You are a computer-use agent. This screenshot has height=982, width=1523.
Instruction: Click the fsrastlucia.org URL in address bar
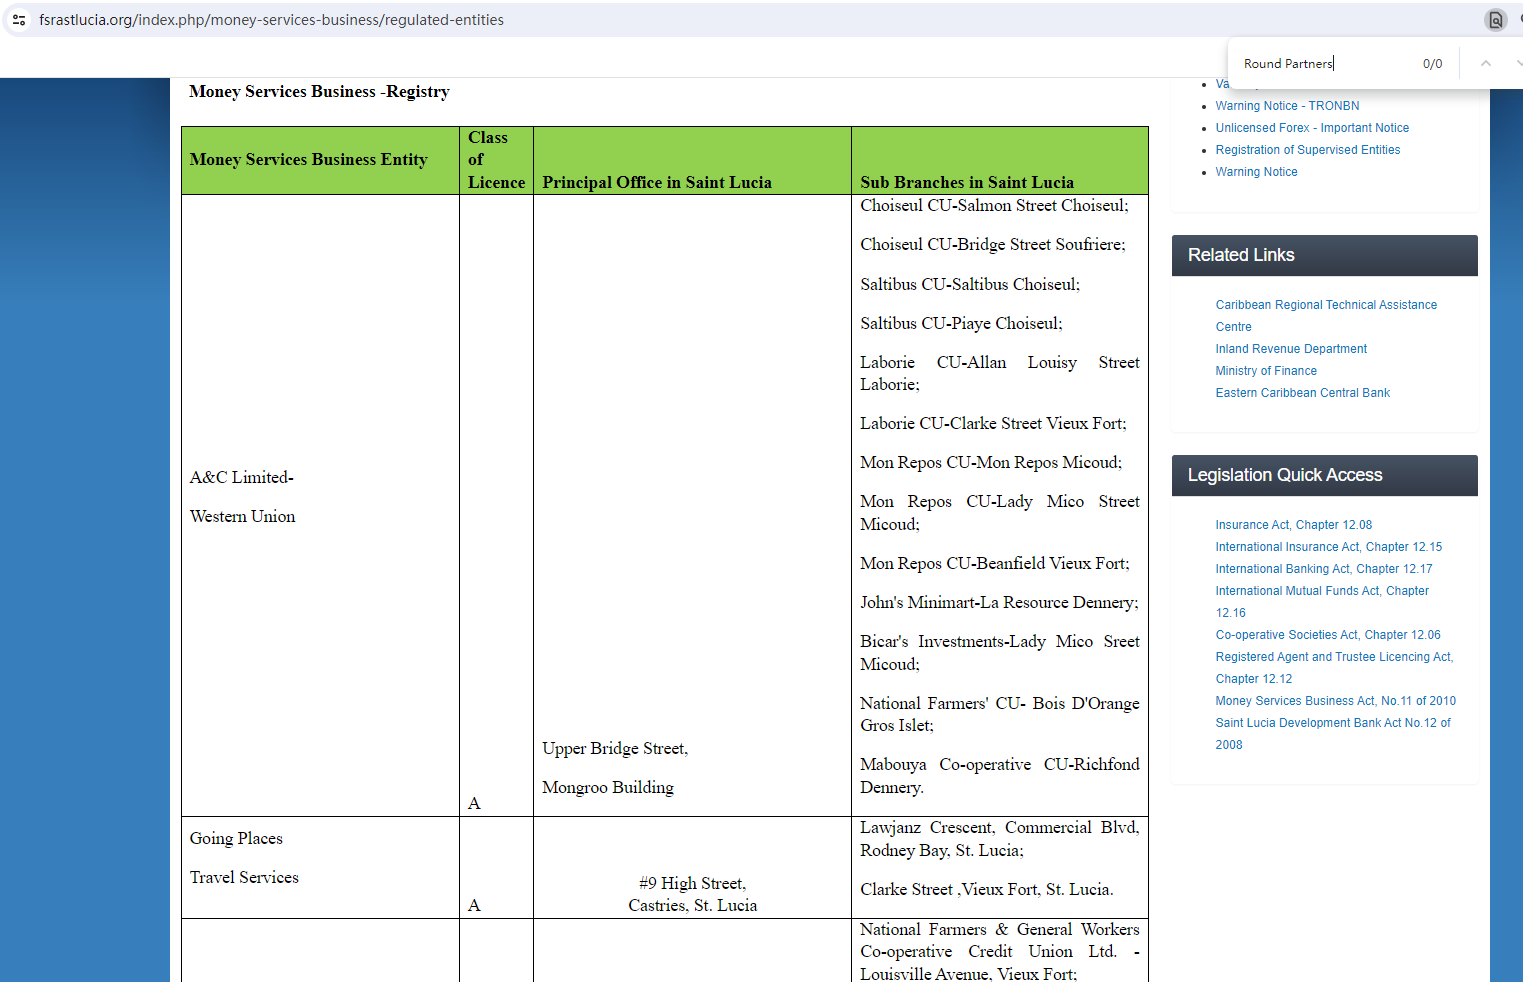pyautogui.click(x=271, y=20)
